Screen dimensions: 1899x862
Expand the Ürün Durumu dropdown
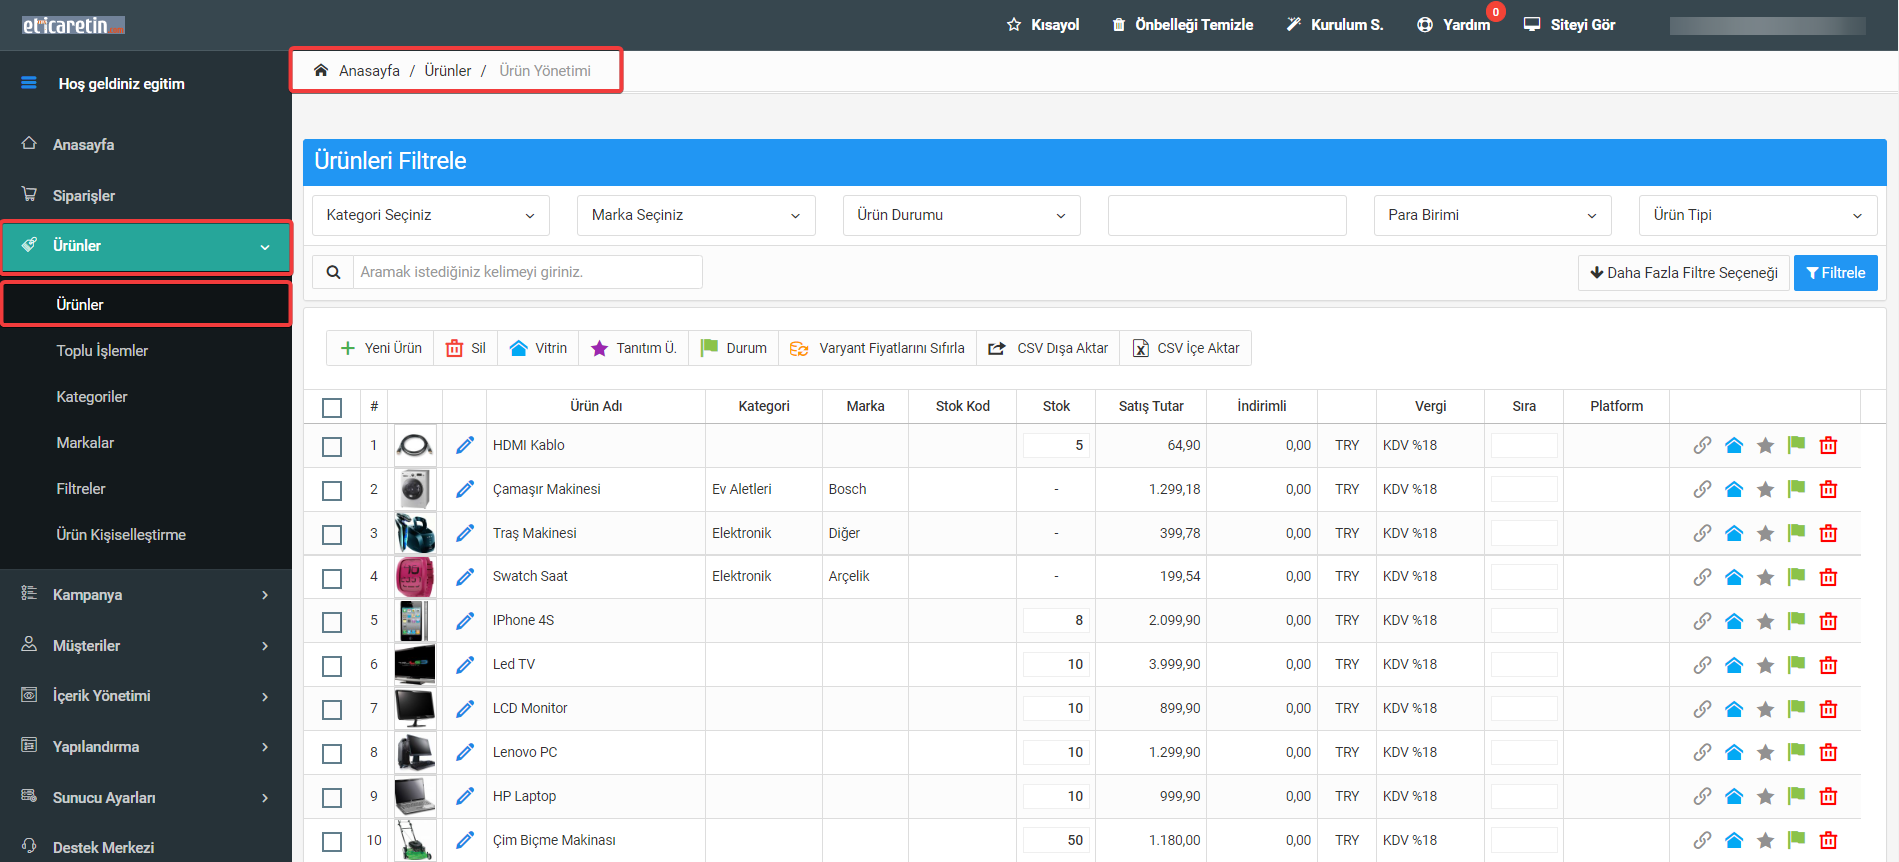tap(961, 215)
